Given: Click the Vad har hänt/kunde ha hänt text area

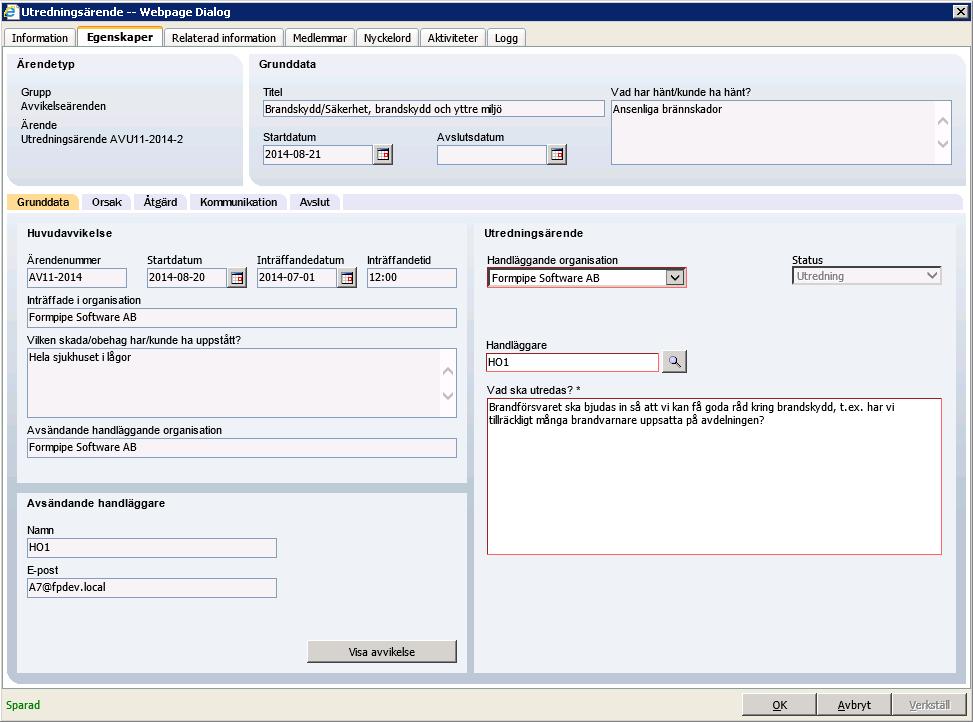Looking at the screenshot, I should (x=781, y=132).
